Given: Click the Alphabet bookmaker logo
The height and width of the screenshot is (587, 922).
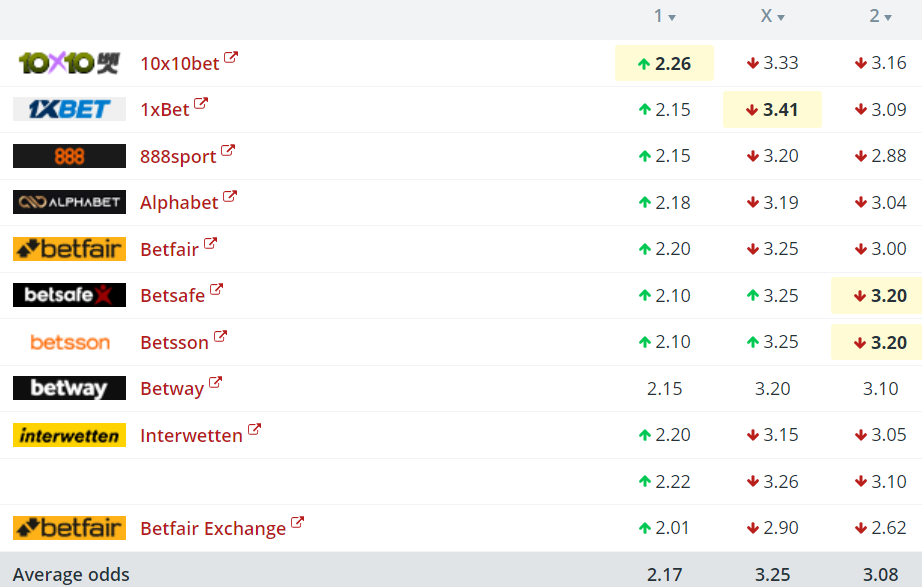Looking at the screenshot, I should point(69,202).
